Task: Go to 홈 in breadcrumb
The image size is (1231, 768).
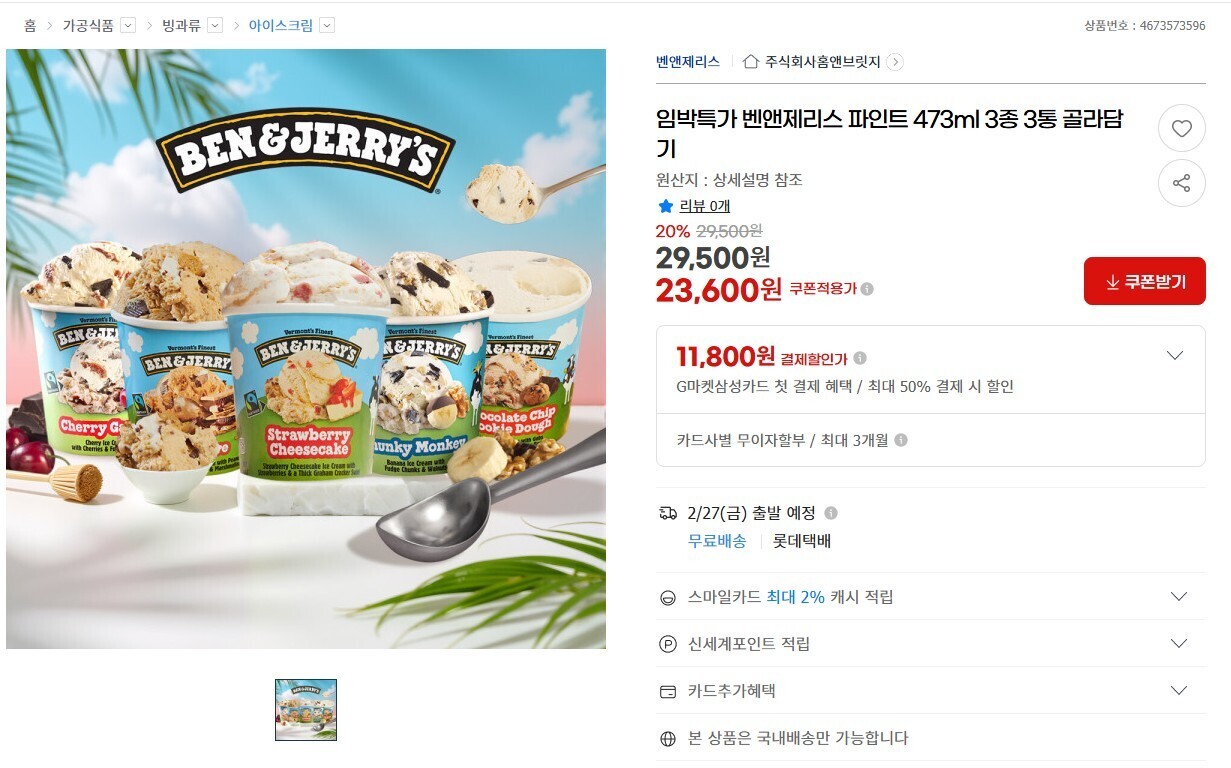Action: pos(30,26)
